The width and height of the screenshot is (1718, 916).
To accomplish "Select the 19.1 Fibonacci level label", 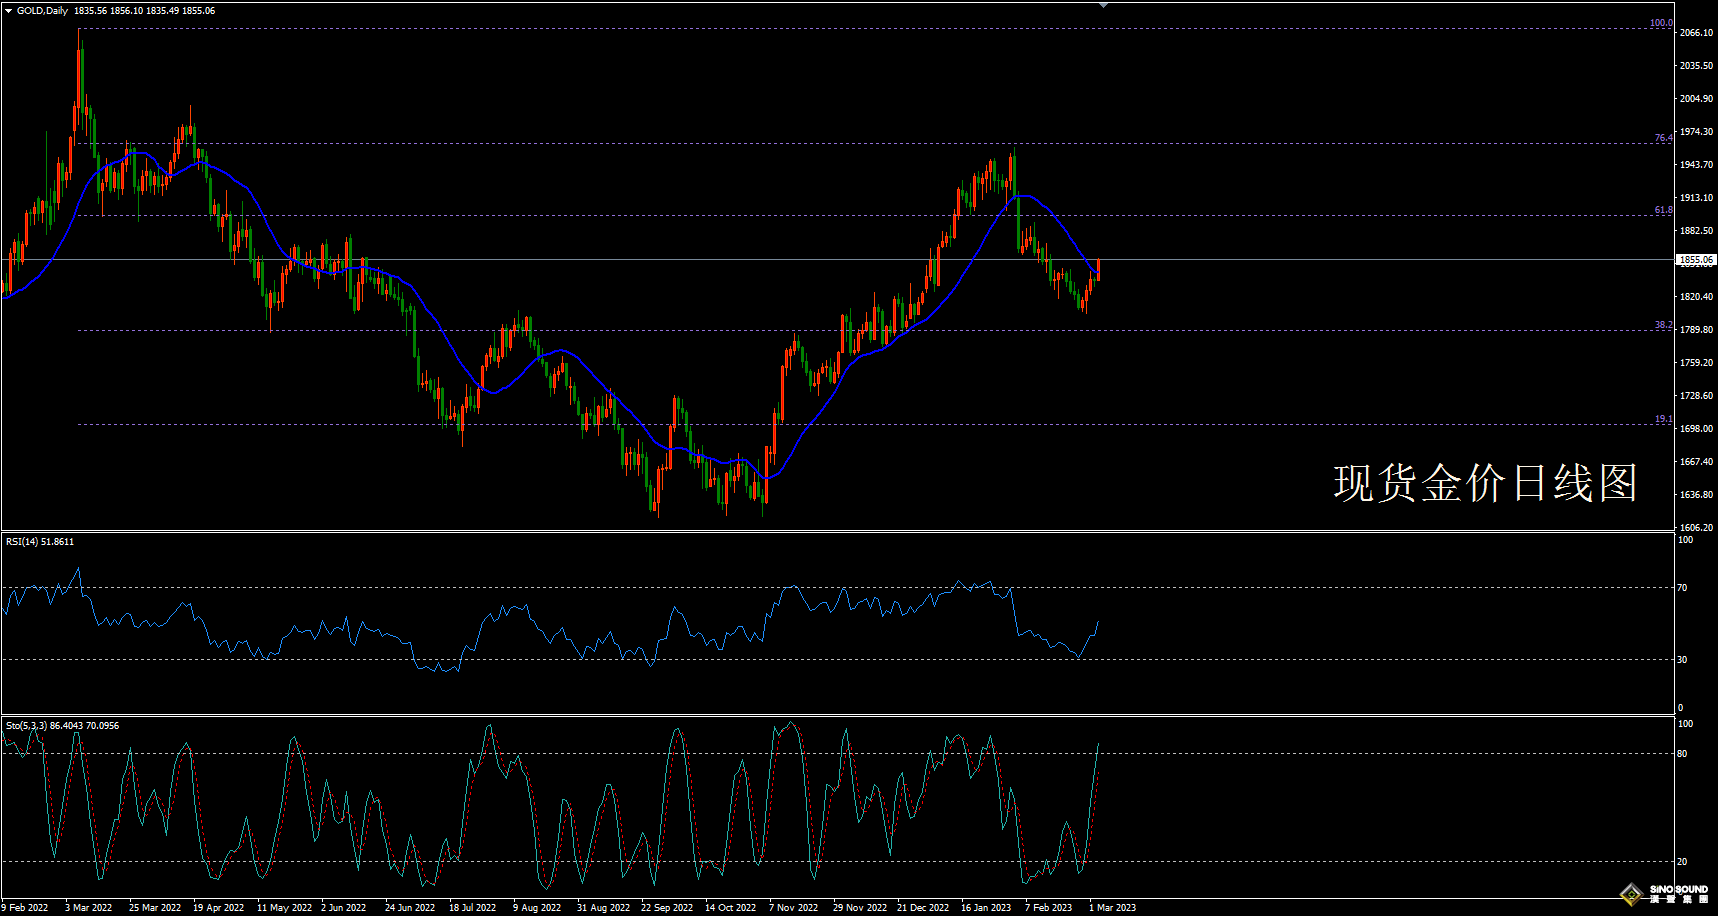I will (1663, 419).
